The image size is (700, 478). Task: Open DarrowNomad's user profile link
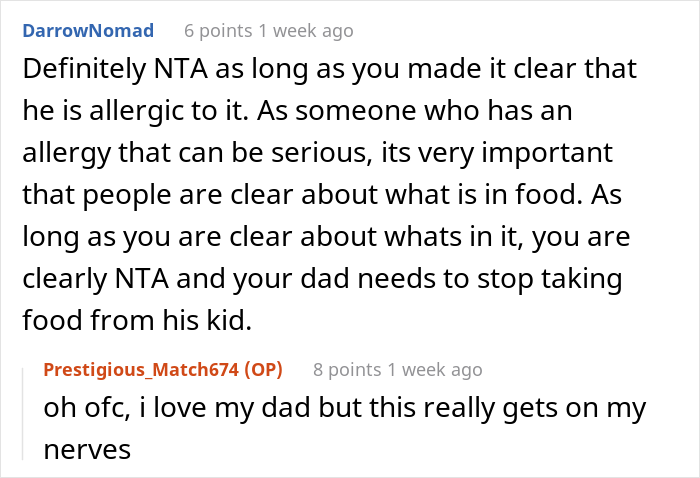pyautogui.click(x=87, y=31)
